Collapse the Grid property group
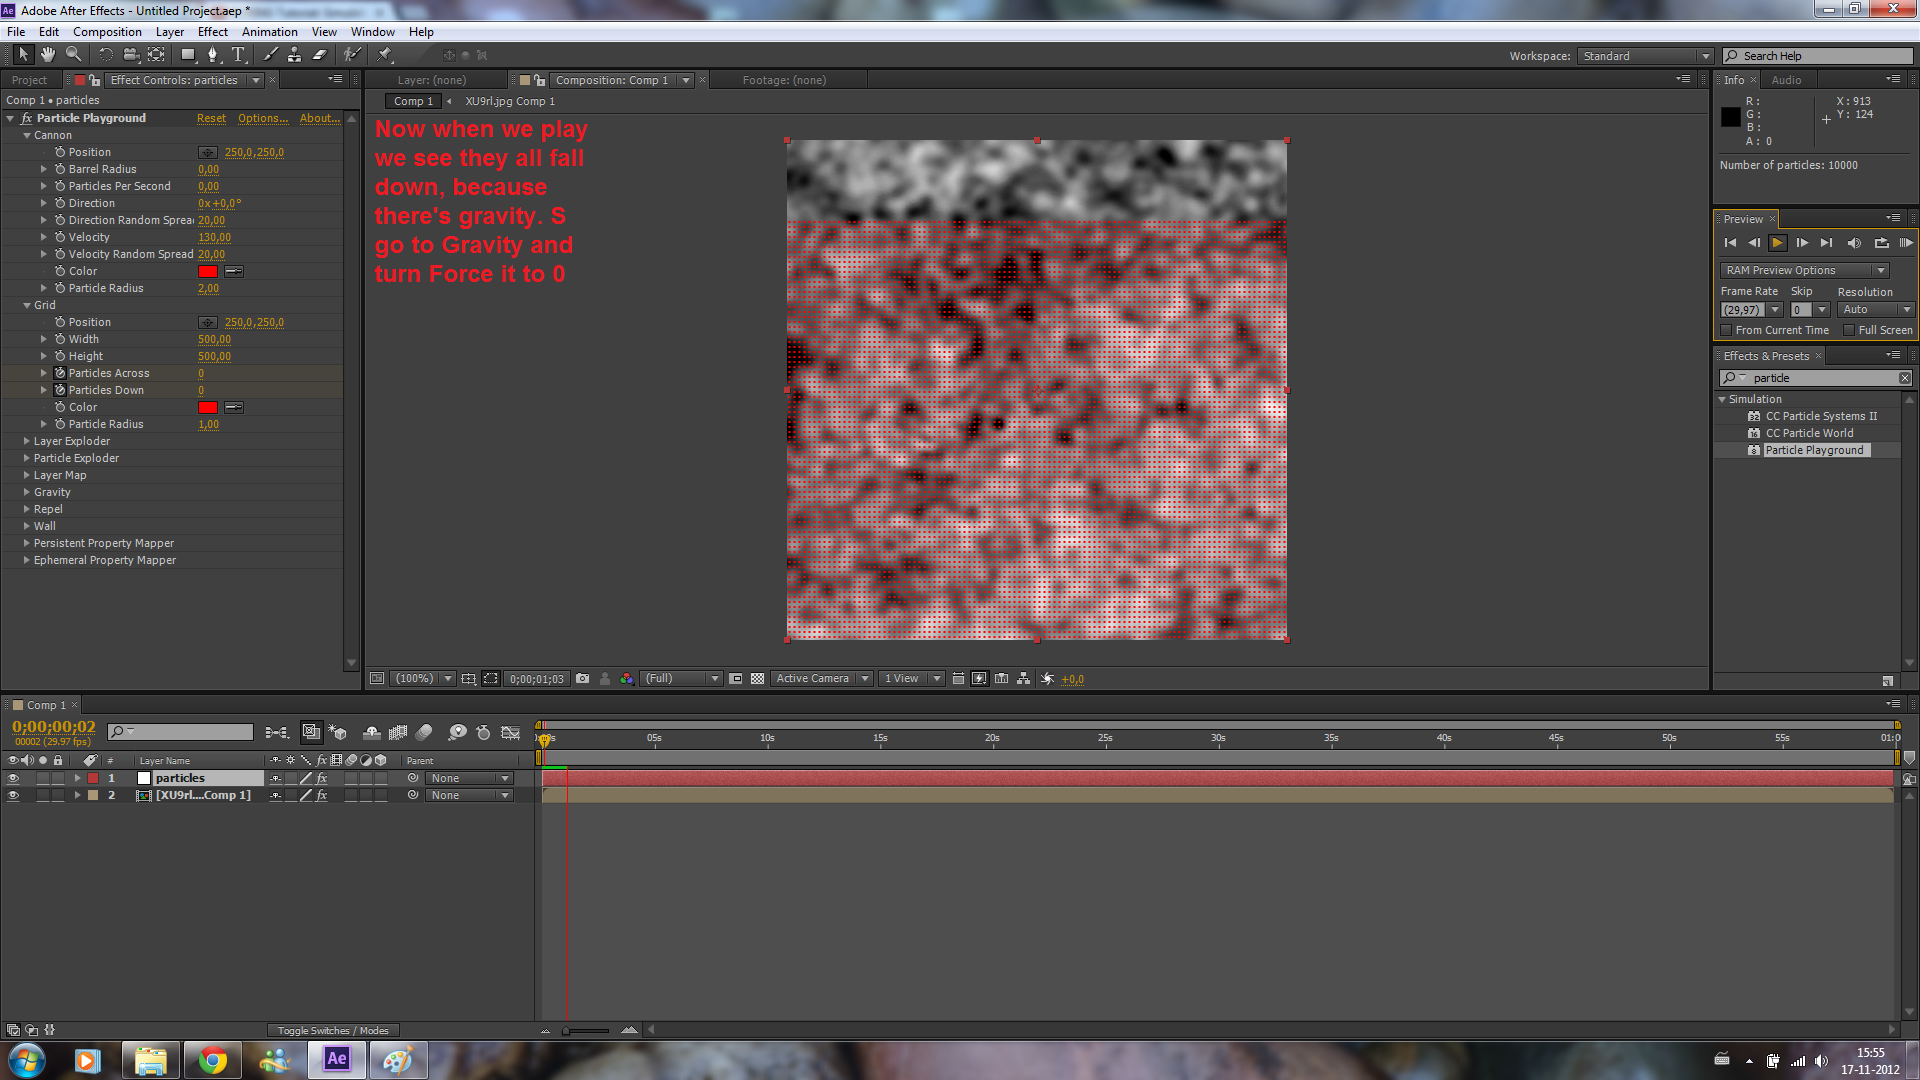 point(27,305)
